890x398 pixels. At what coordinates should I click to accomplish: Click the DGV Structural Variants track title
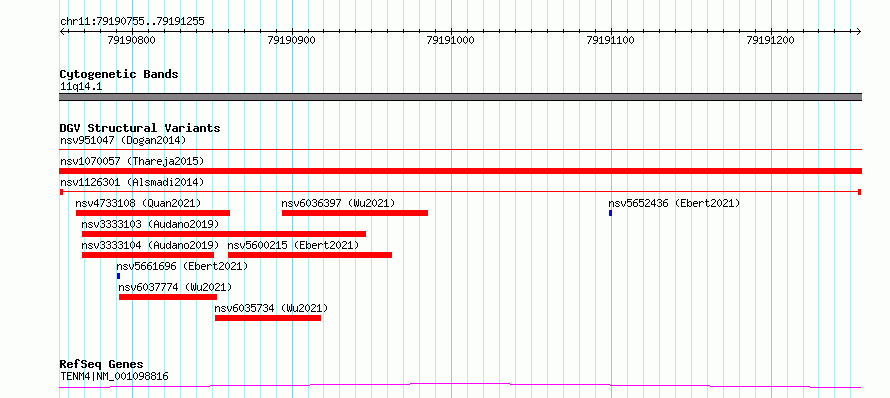140,128
